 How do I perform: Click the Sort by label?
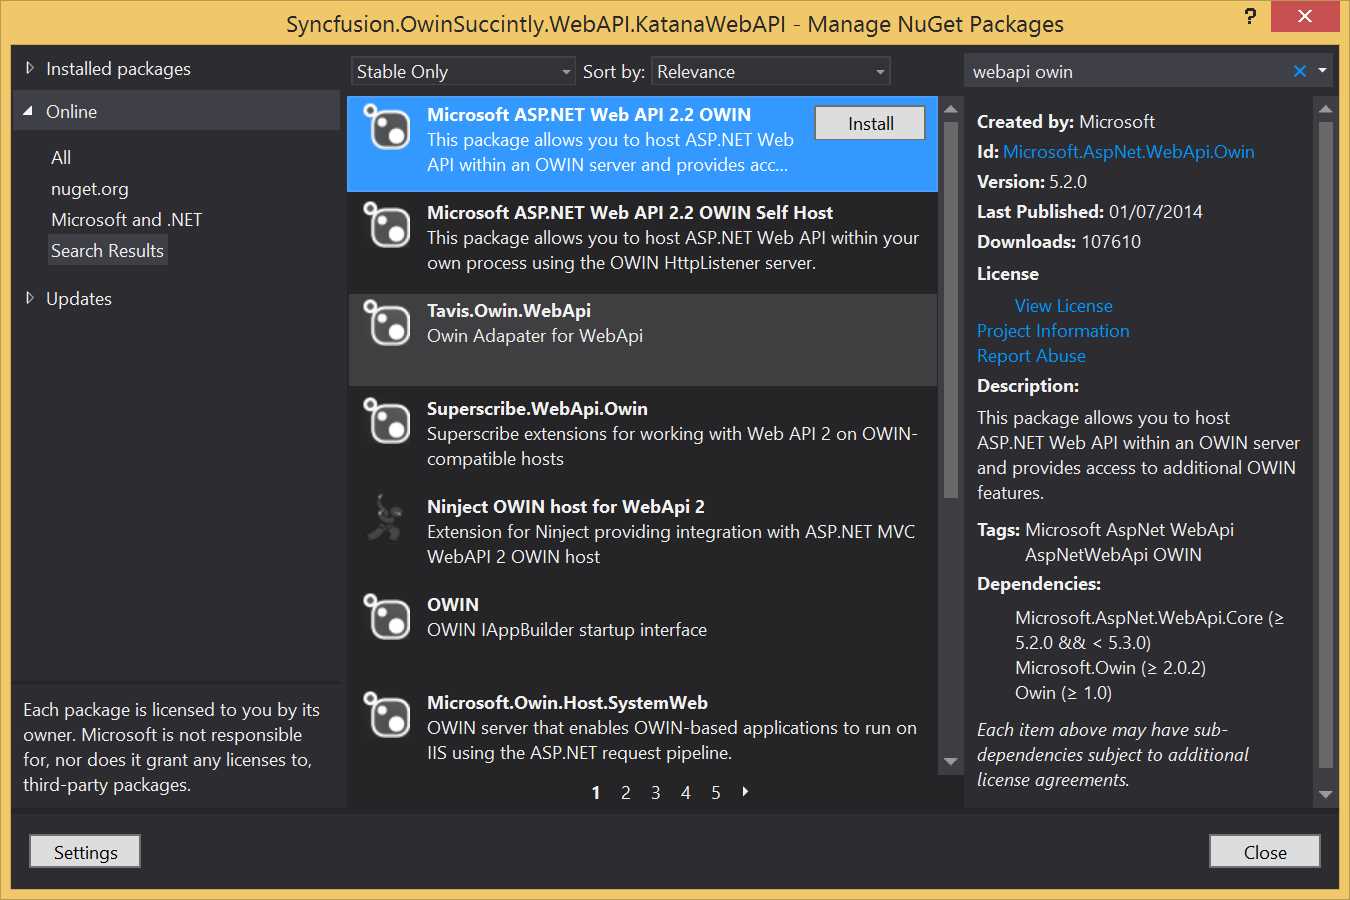(614, 71)
